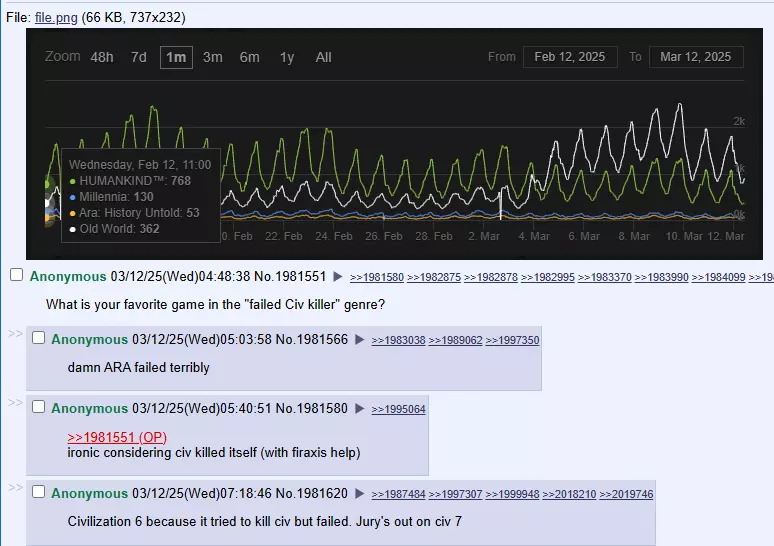Image resolution: width=774 pixels, height=546 pixels.
Task: Click post number No.1981580
Action: (311, 409)
